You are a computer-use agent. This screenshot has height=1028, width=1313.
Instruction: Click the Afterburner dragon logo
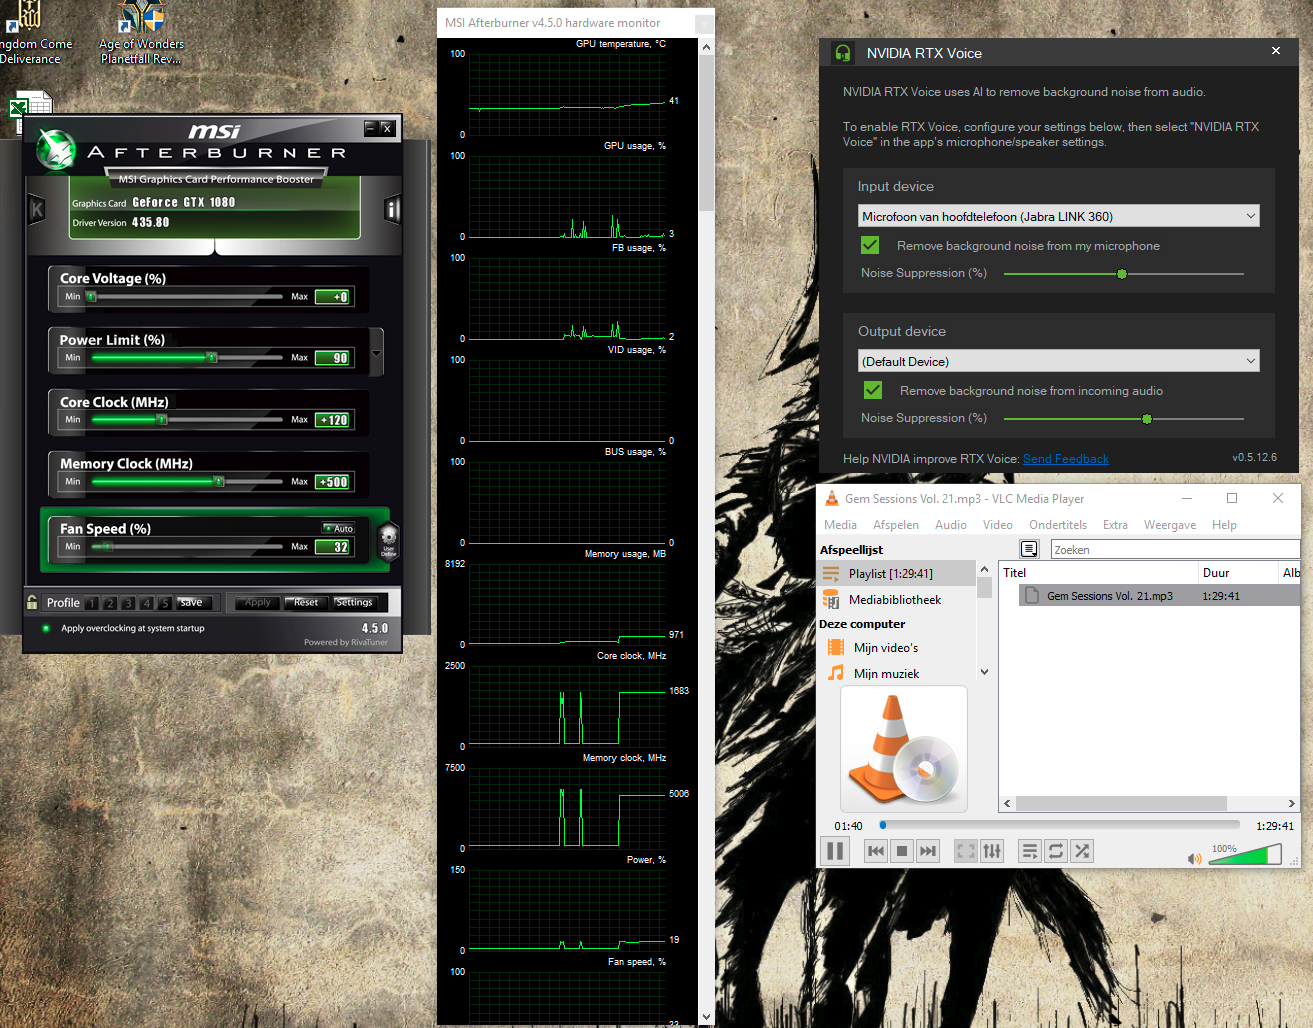[x=56, y=150]
